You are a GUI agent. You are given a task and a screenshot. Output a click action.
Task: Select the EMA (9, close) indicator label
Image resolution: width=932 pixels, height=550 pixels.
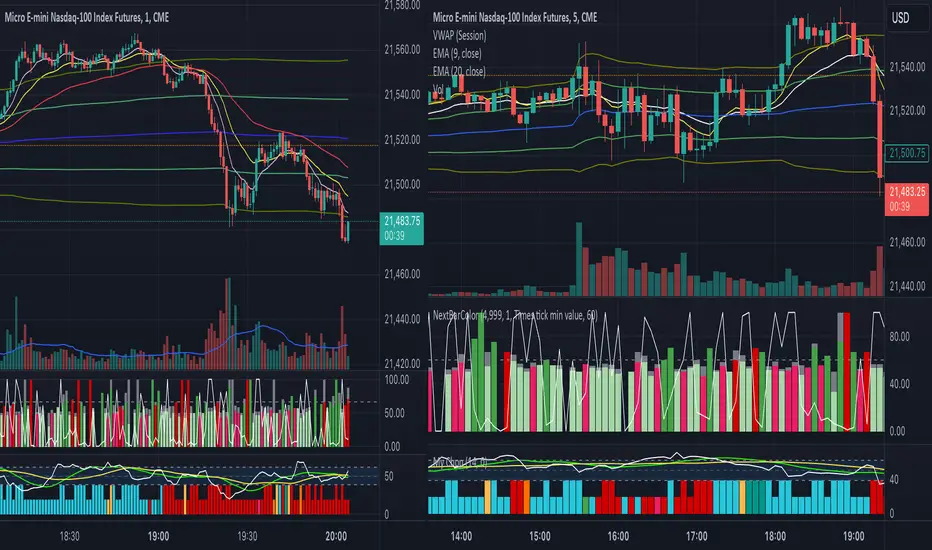coord(457,54)
